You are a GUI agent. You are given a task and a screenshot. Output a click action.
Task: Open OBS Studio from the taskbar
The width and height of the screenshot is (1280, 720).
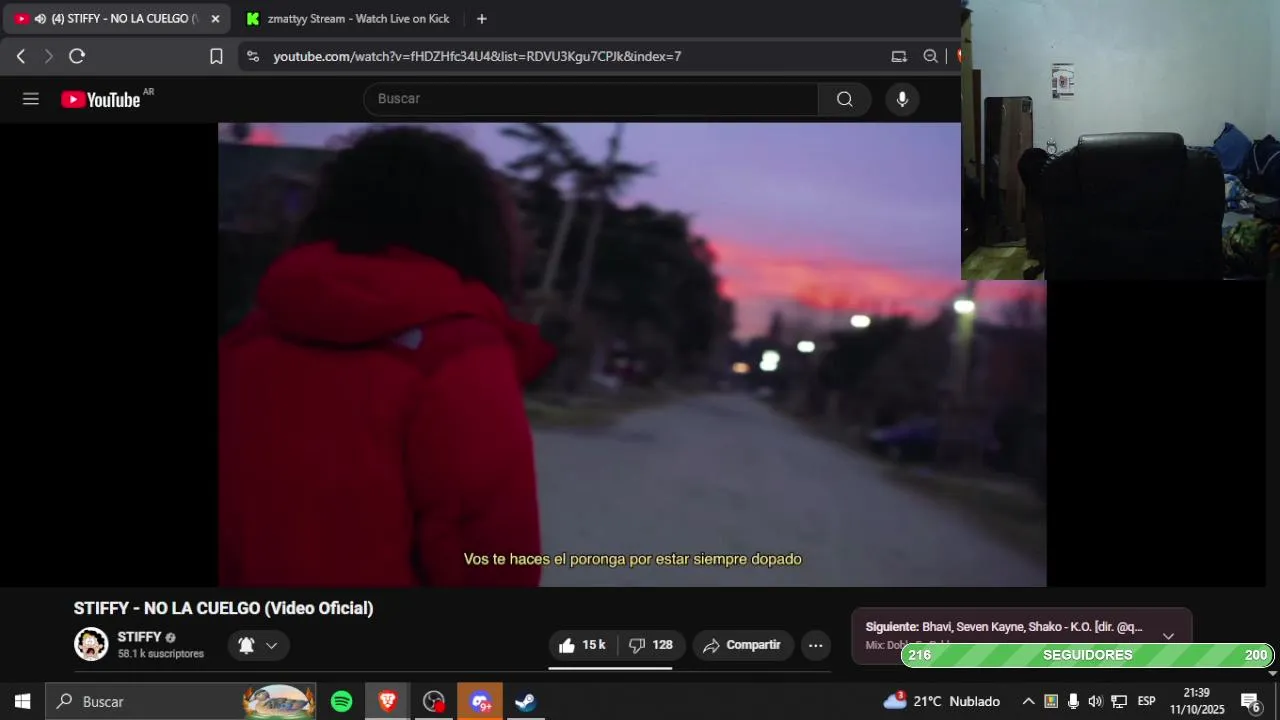coord(434,701)
